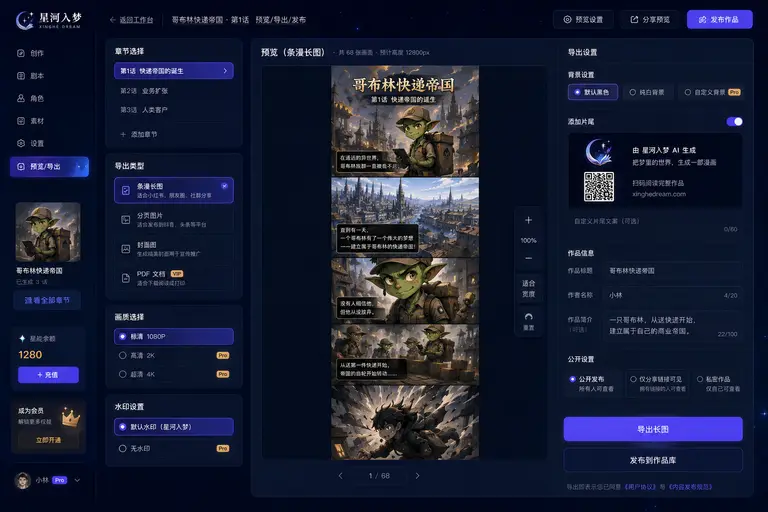The height and width of the screenshot is (512, 768).
Task: Open 设置 from the sidebar
Action: point(30,143)
